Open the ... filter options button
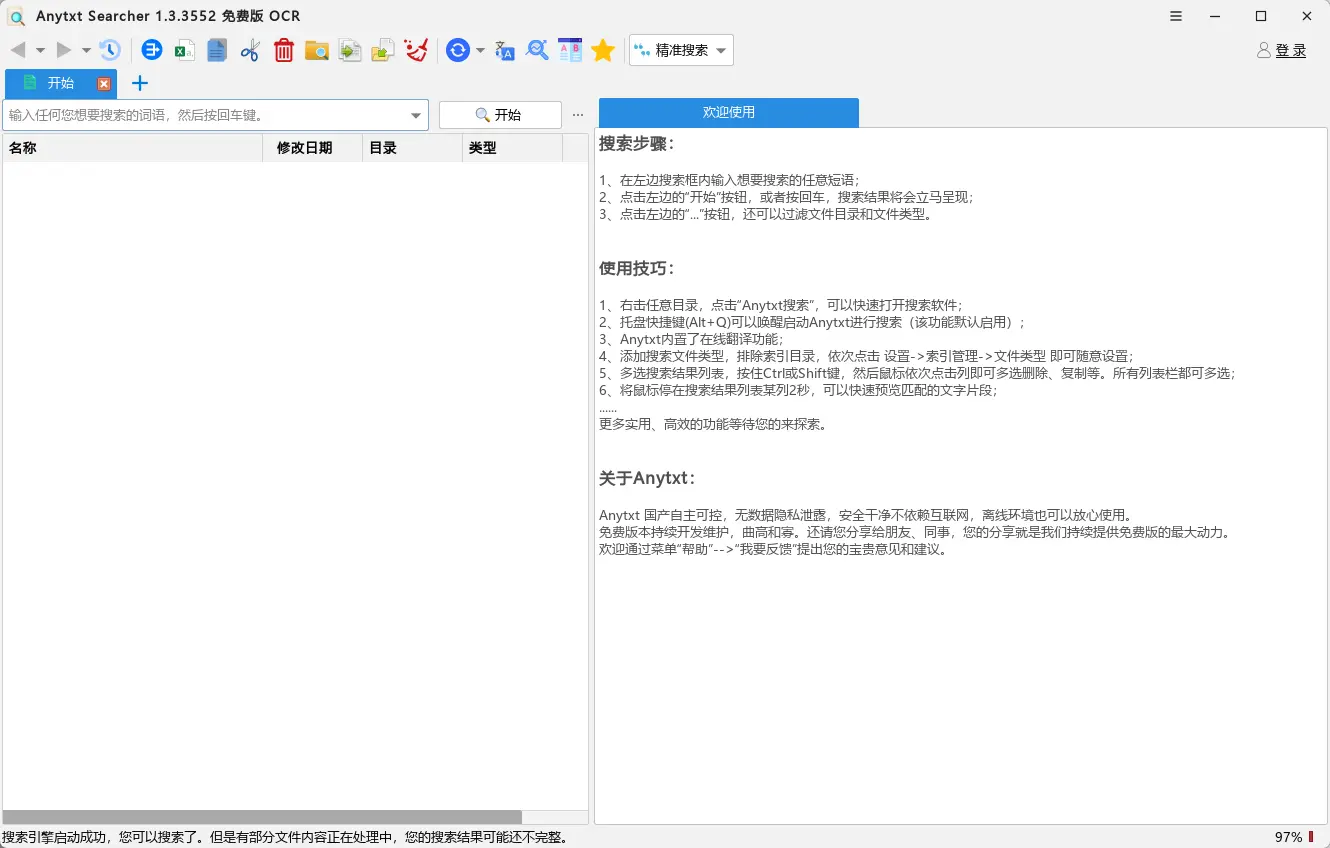Image resolution: width=1330 pixels, height=848 pixels. click(x=578, y=115)
